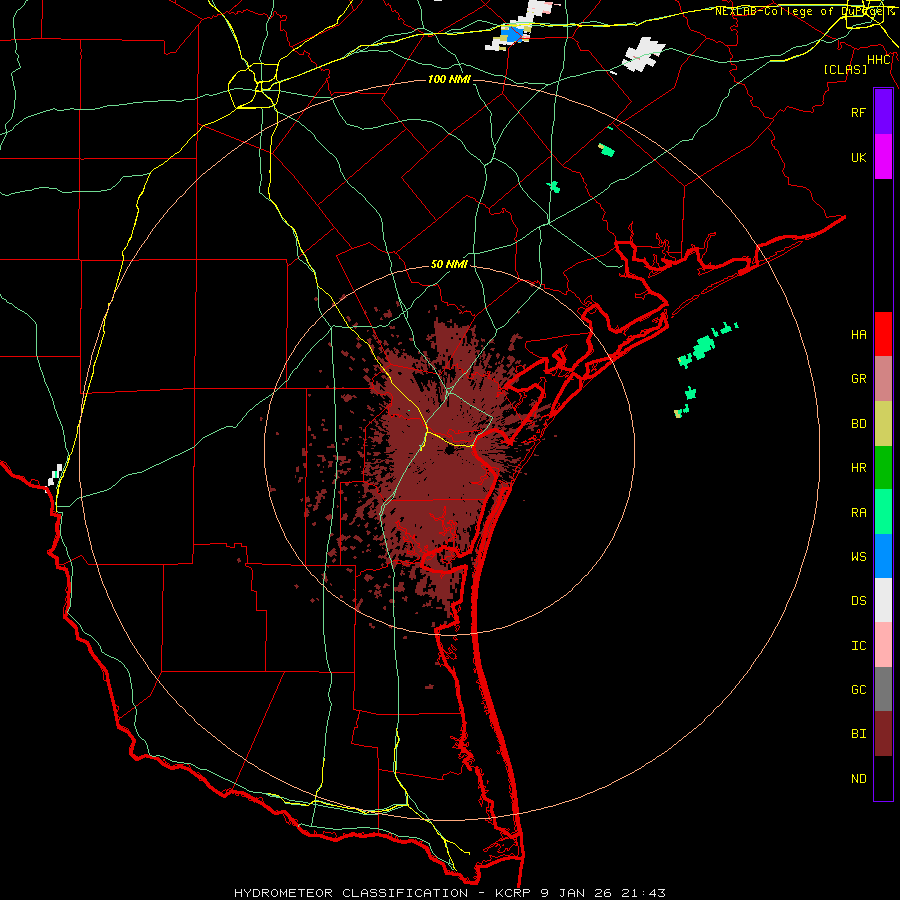Click the [CLAS] legend header text
Viewport: 900px width, 900px height.
click(x=845, y=69)
